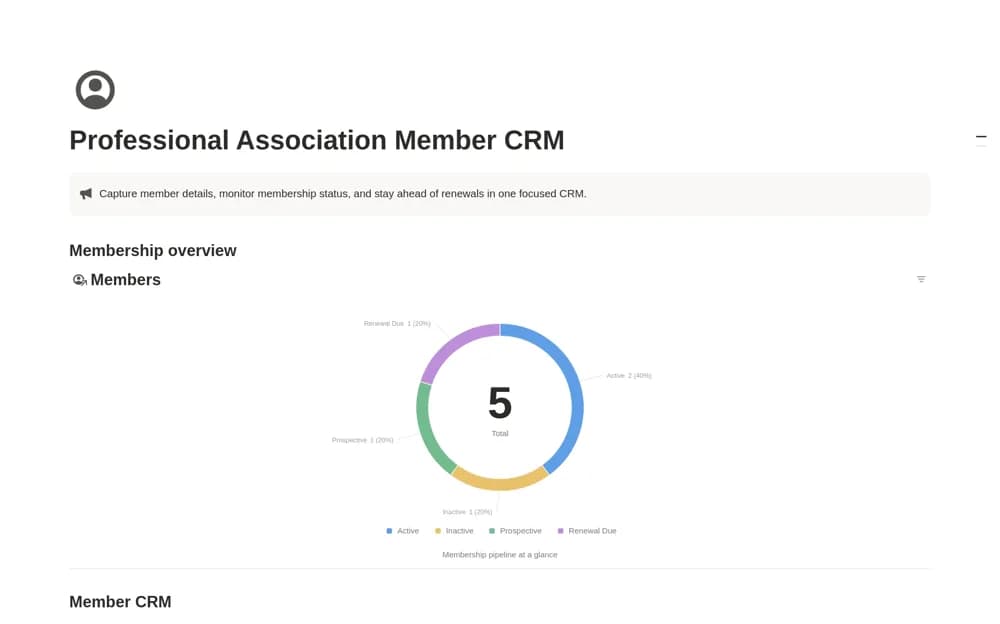Viewport: 1000px width, 624px height.
Task: Click the blue Active donut segment
Action: (576, 396)
